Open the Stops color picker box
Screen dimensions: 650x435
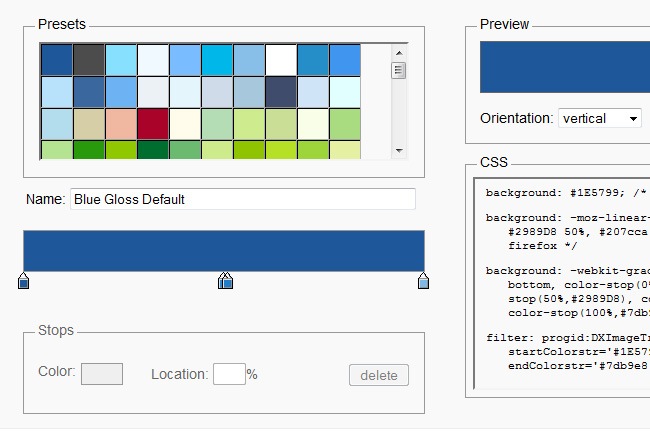[101, 374]
